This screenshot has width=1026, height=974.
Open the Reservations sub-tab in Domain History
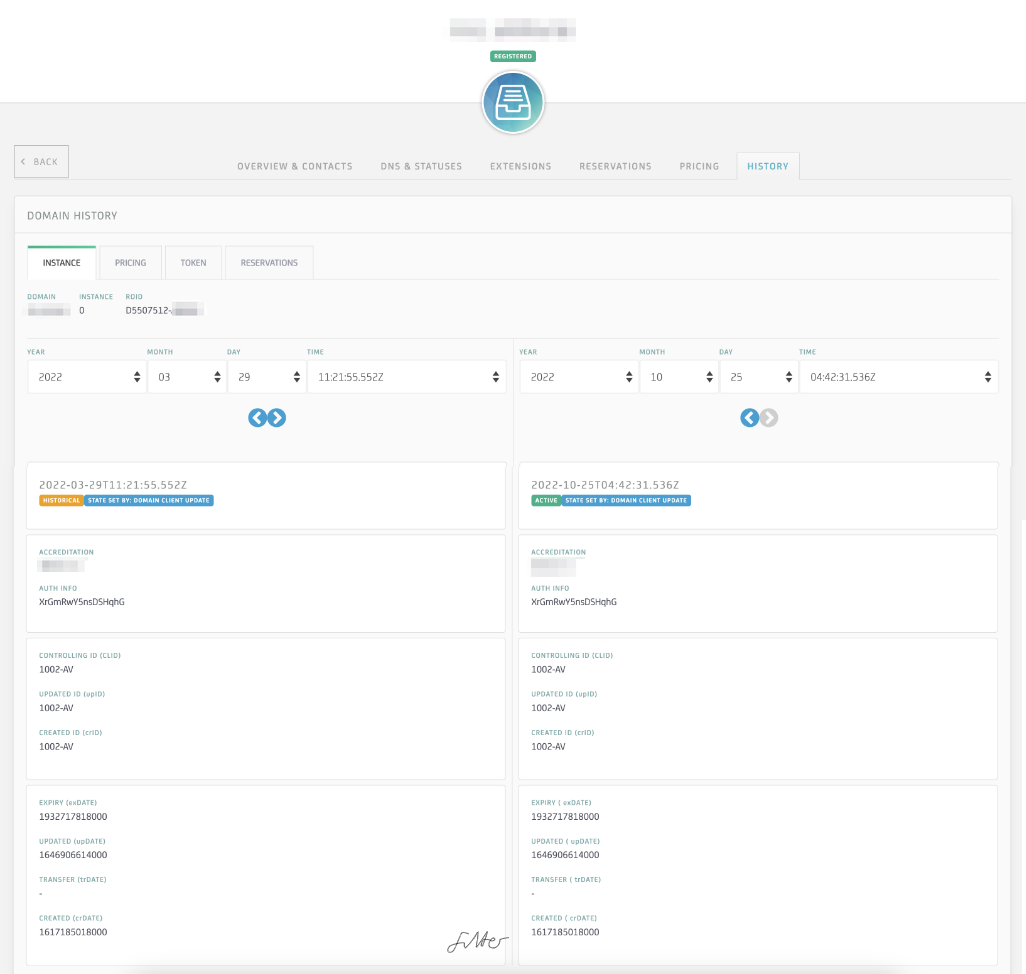[x=269, y=262]
